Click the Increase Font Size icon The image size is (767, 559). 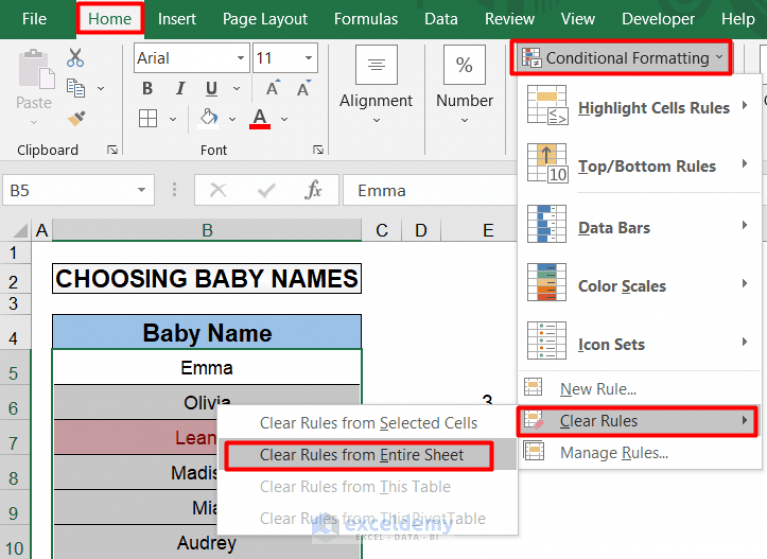(273, 88)
